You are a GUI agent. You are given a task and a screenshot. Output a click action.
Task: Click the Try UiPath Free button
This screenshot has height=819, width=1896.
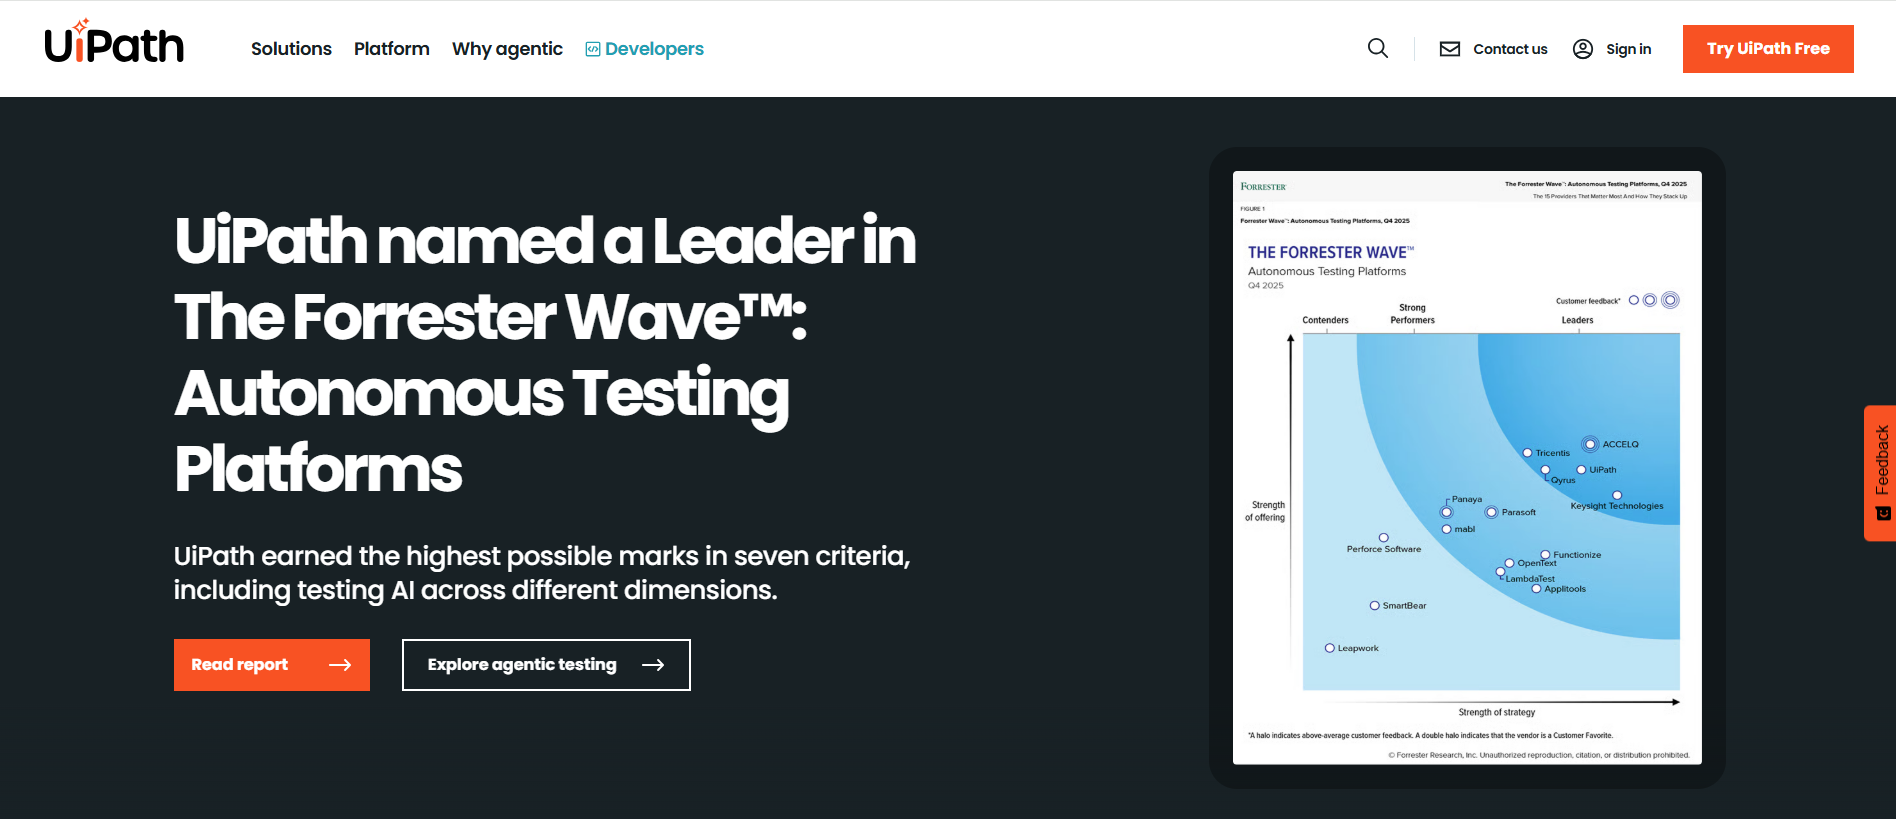click(x=1768, y=48)
